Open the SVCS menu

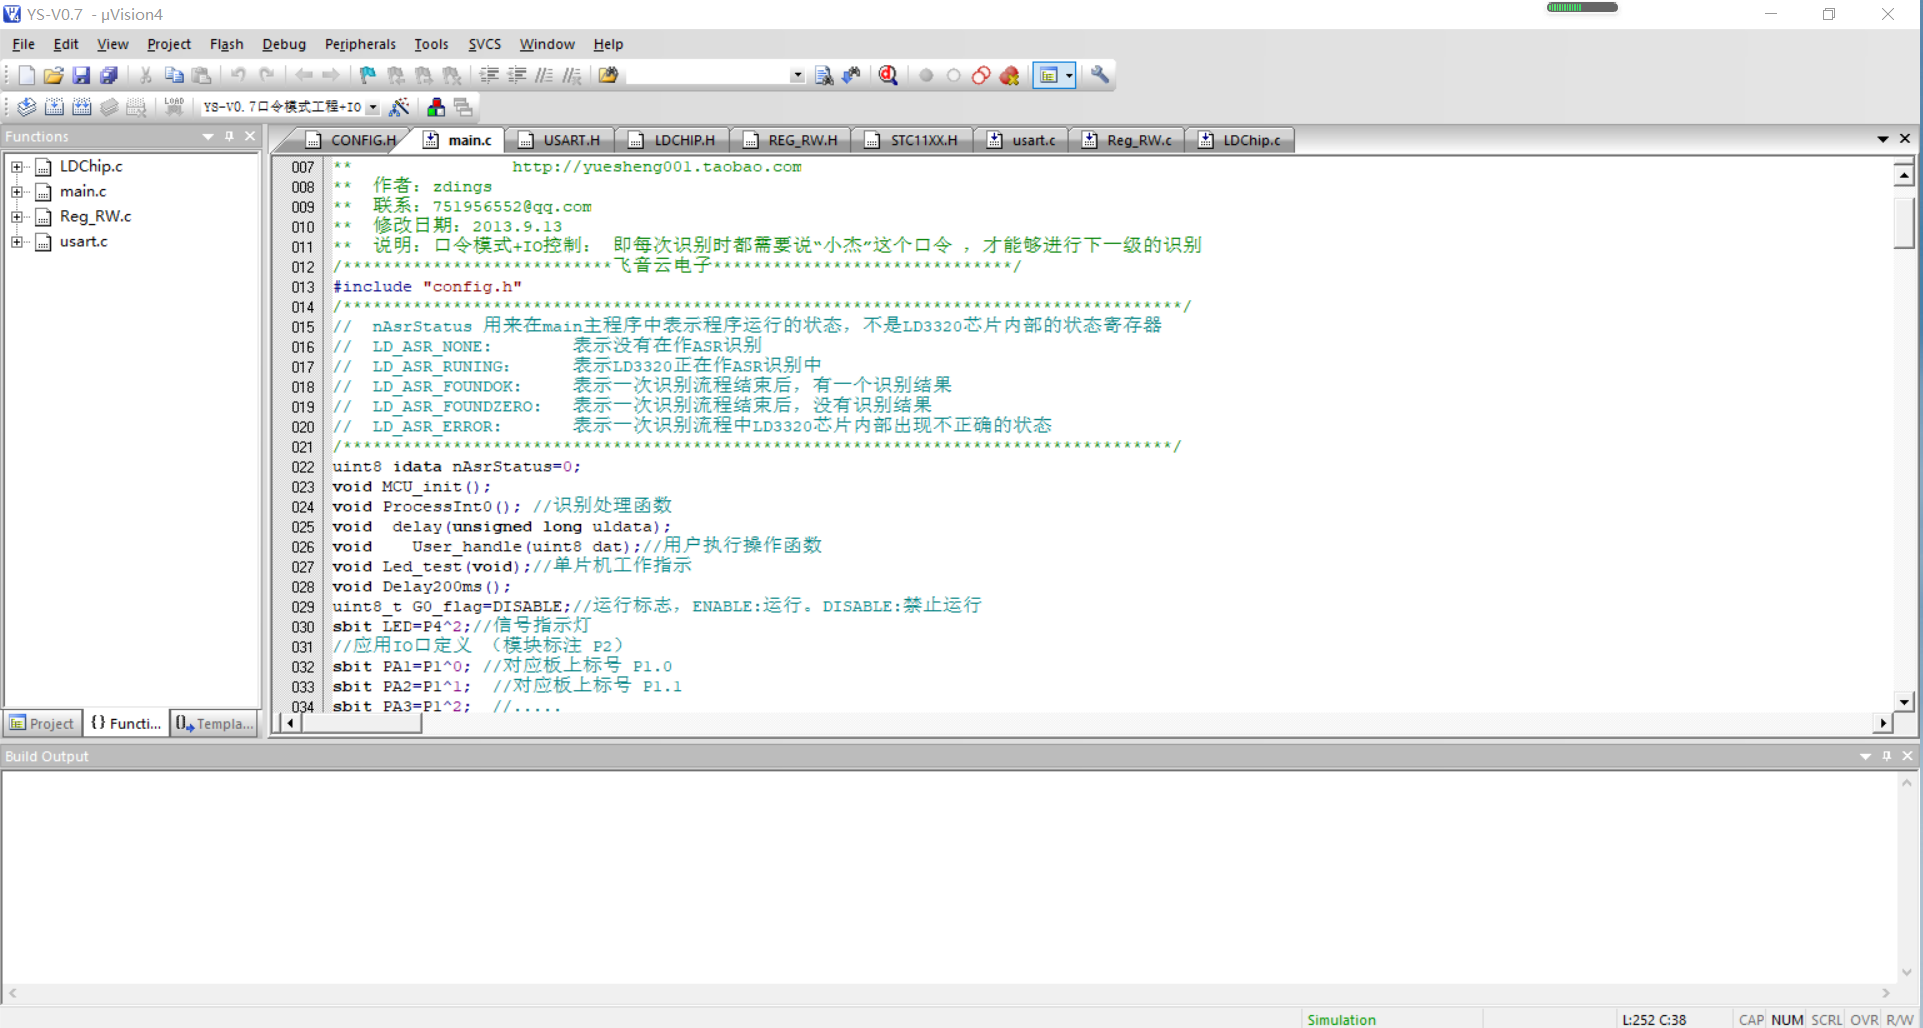(x=485, y=44)
